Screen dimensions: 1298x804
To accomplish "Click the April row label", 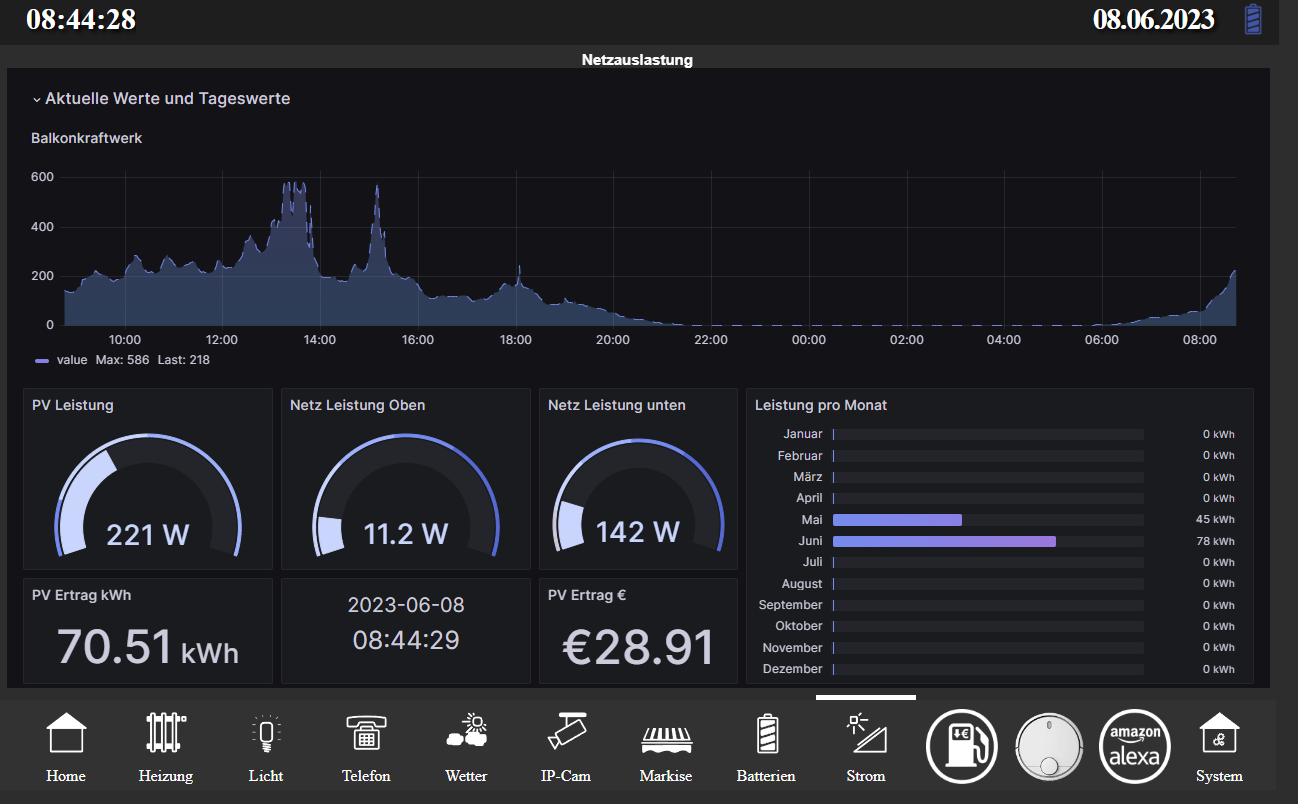I will tap(809, 498).
